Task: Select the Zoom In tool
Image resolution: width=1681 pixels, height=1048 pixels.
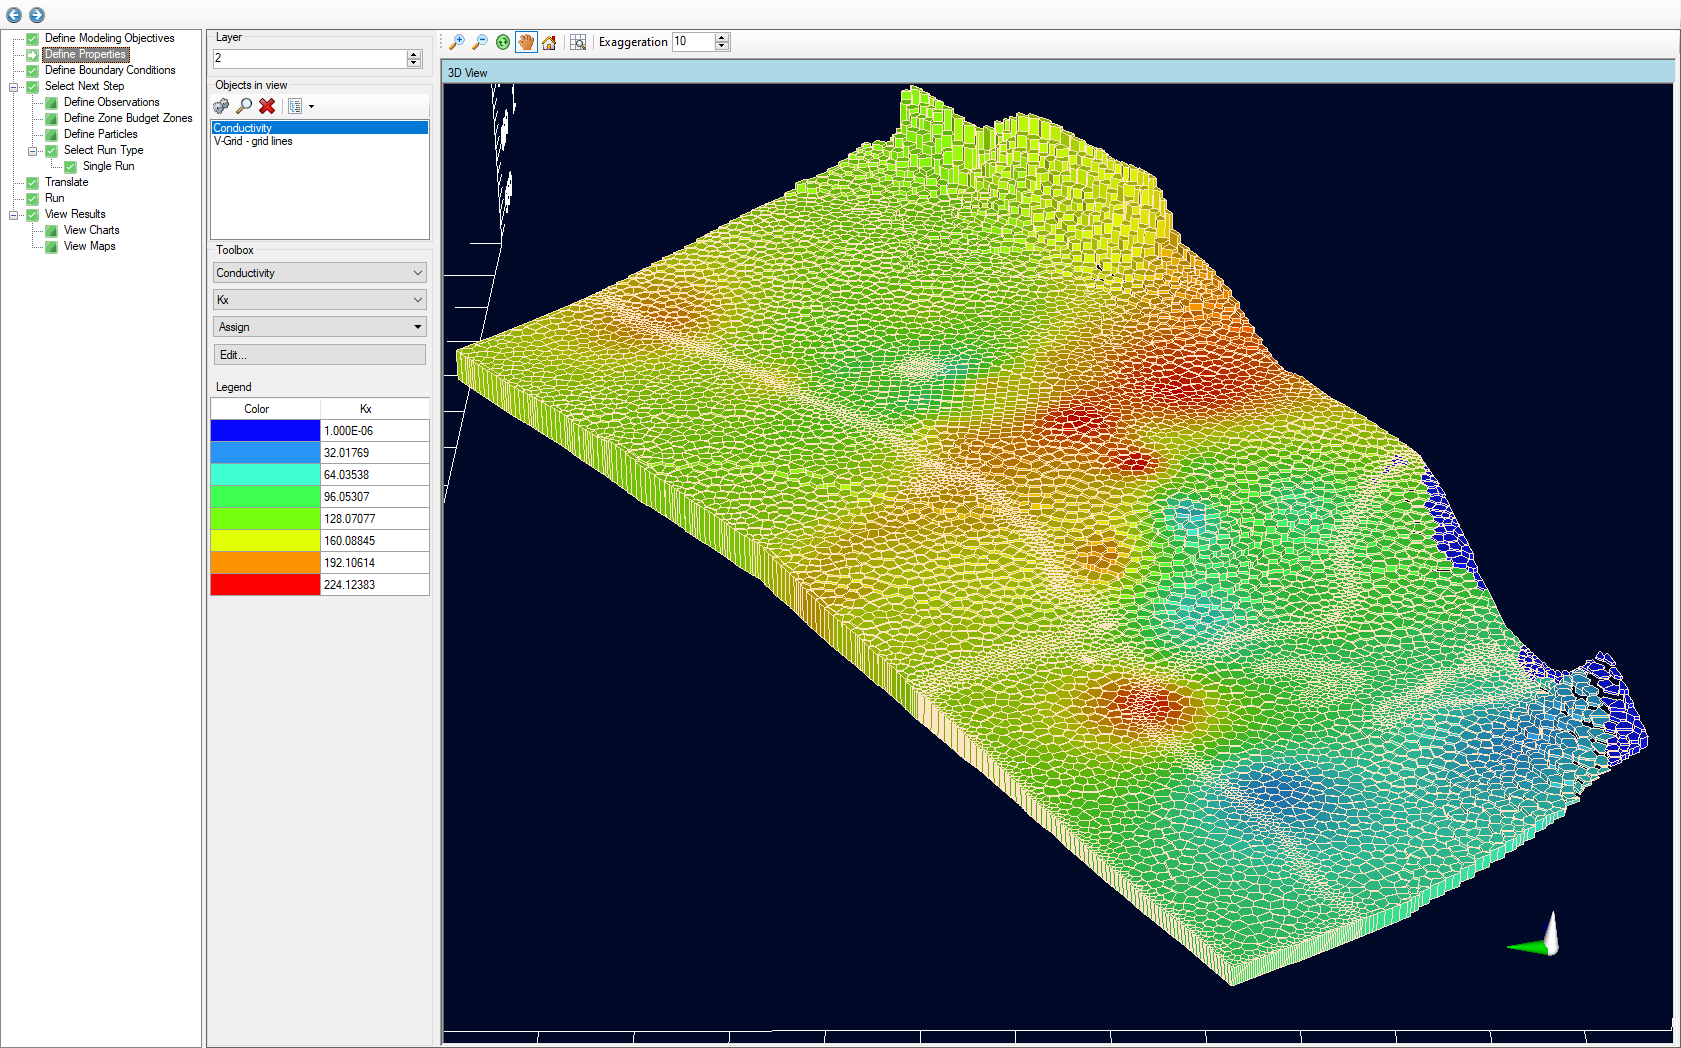Action: pyautogui.click(x=457, y=42)
